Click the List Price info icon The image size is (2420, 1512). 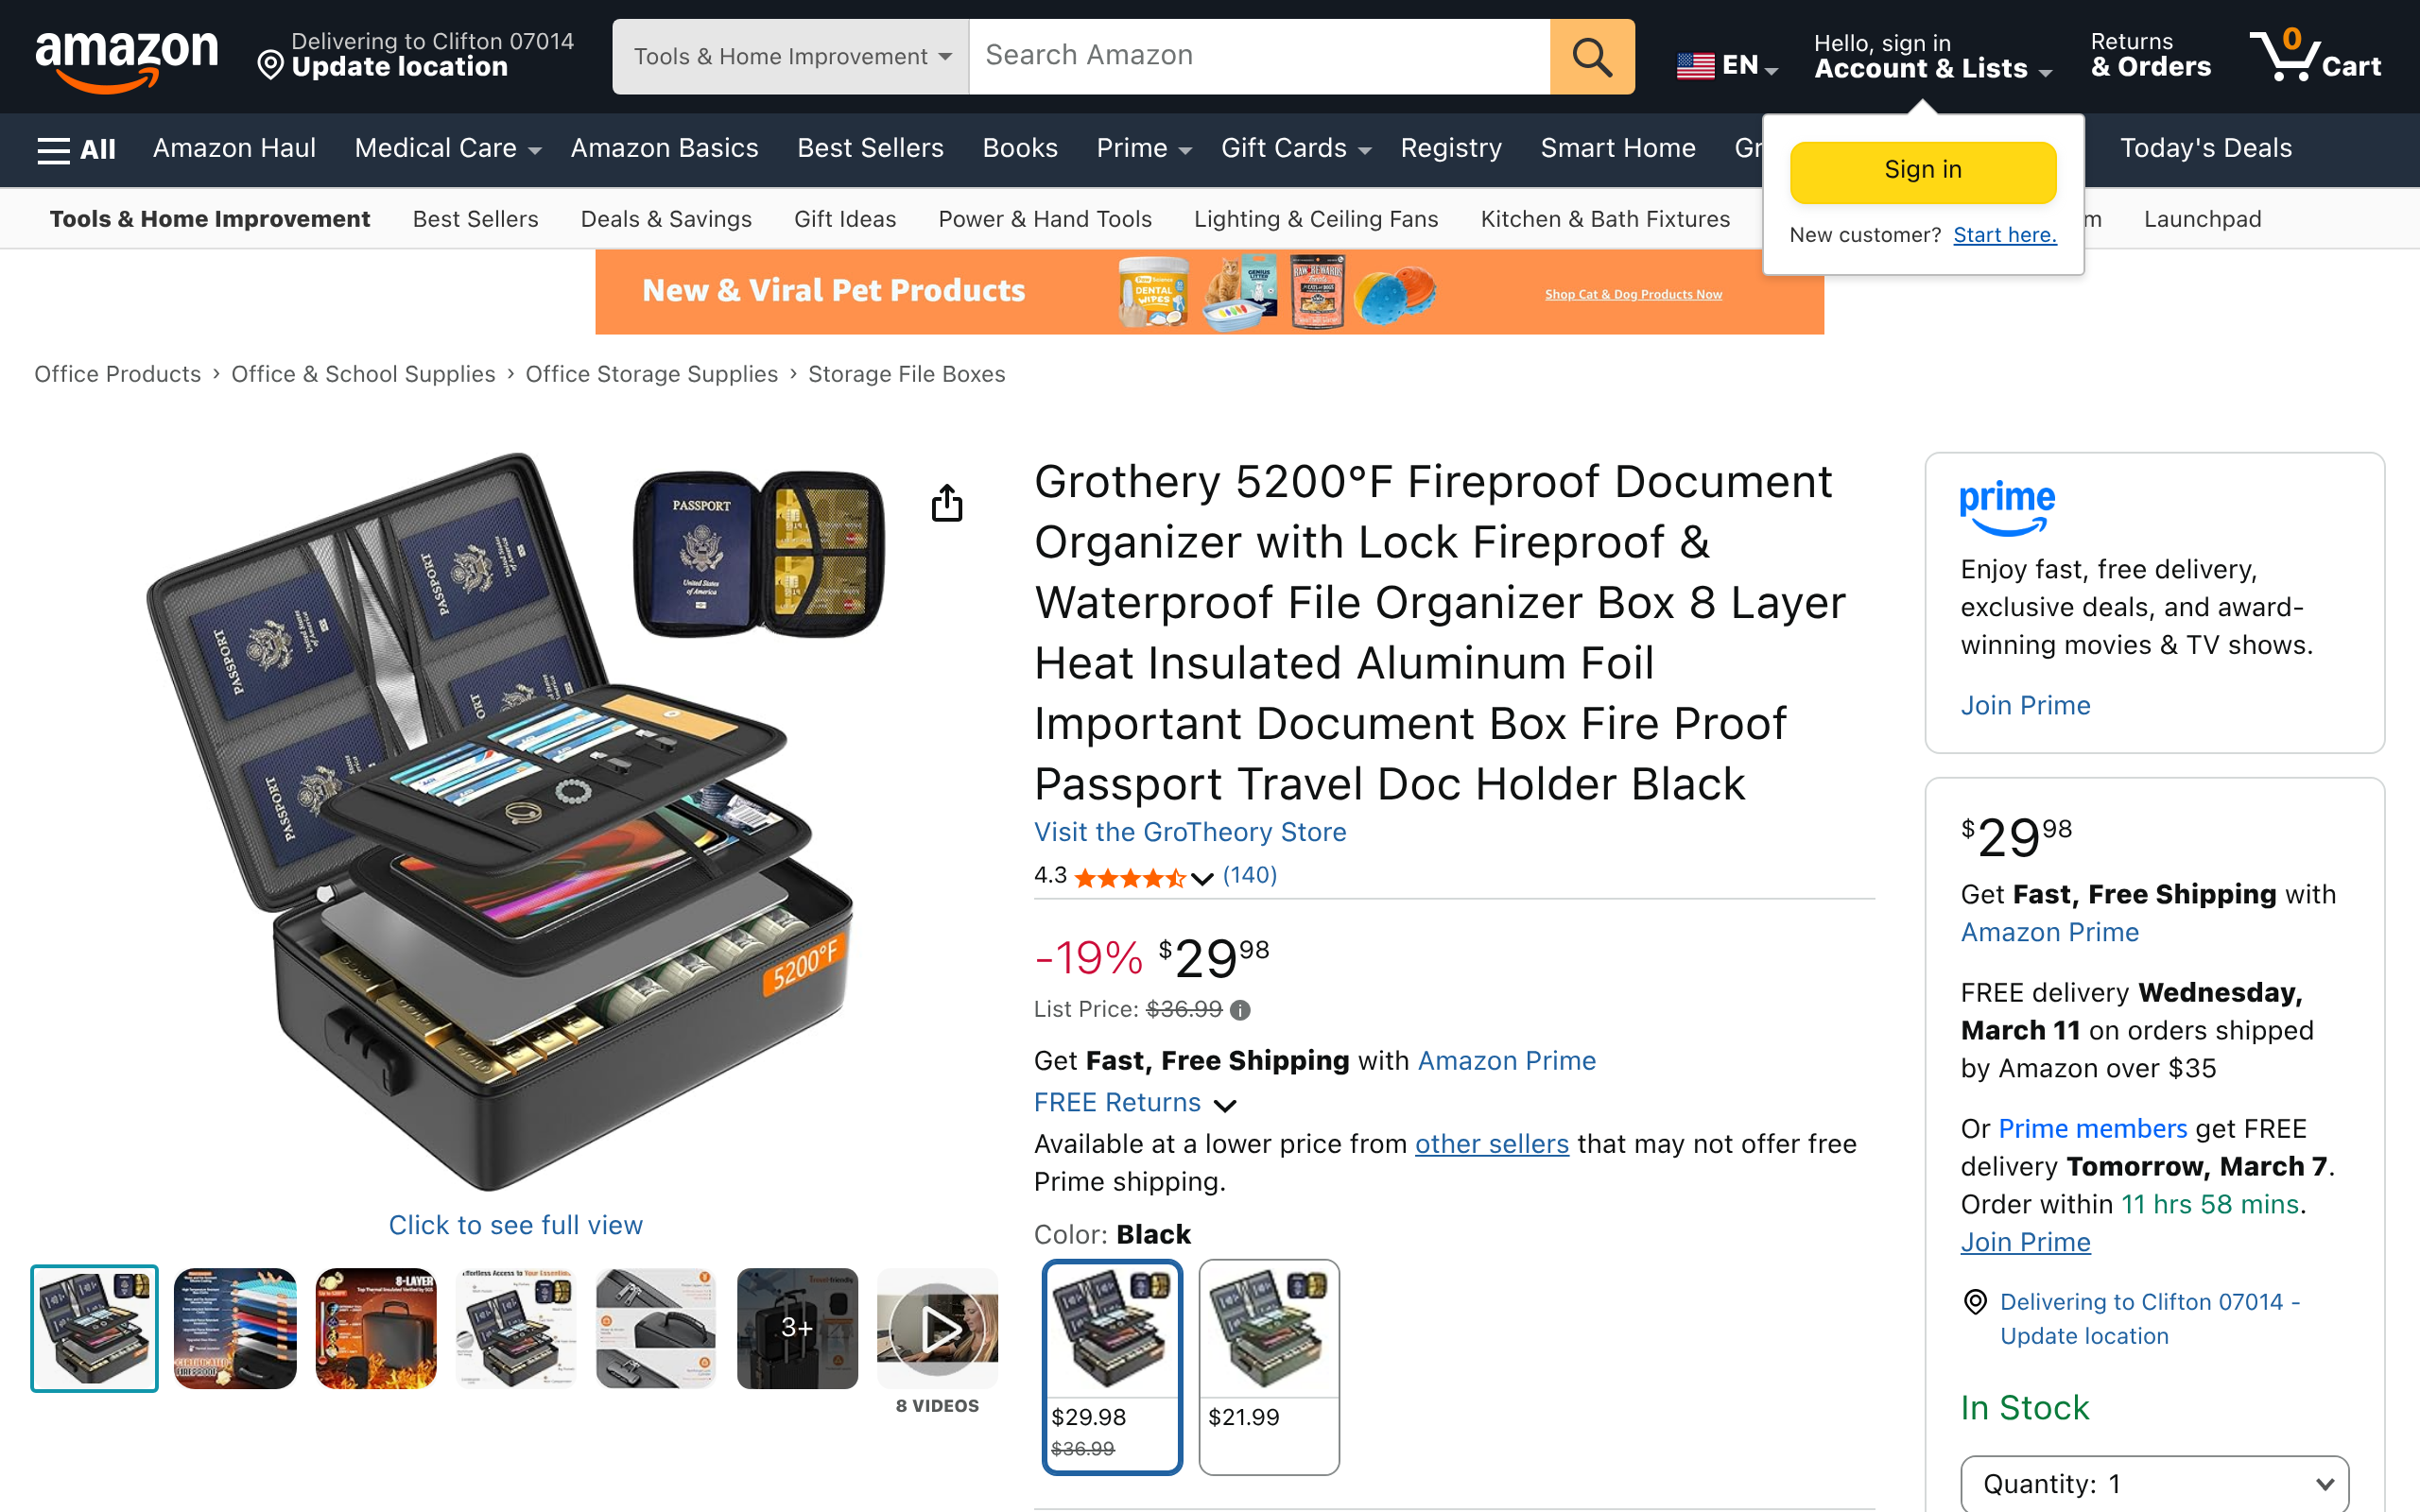[1240, 1010]
